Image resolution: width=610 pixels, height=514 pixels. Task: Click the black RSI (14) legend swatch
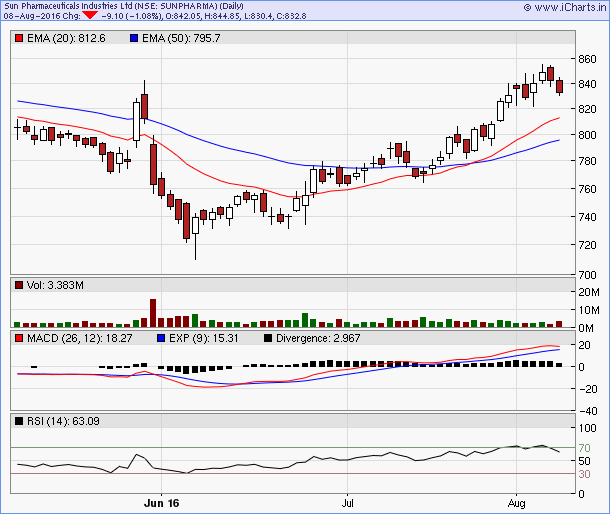point(19,421)
